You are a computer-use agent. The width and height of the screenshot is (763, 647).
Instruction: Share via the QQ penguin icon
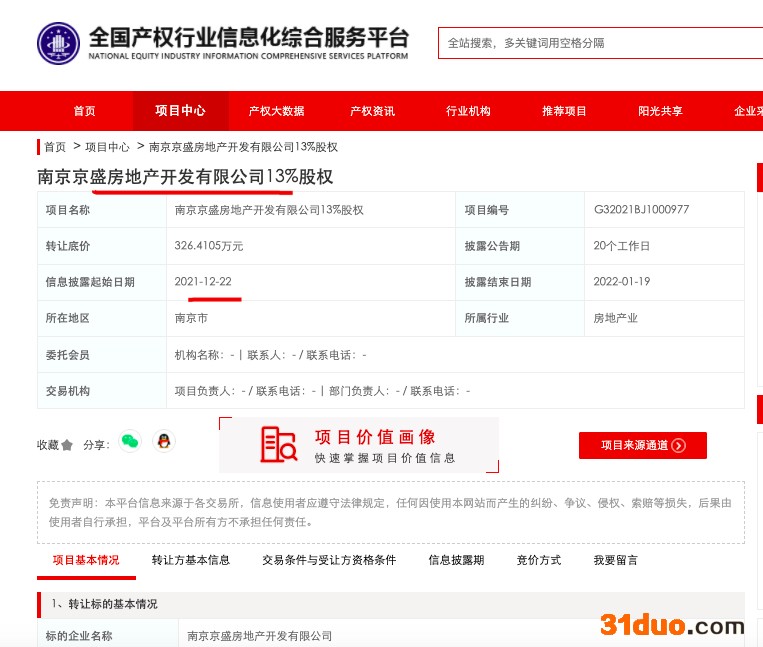pyautogui.click(x=164, y=441)
